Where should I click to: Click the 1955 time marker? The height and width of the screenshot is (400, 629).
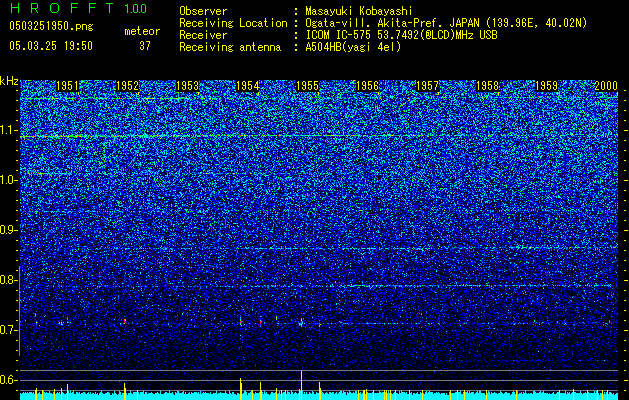307,86
